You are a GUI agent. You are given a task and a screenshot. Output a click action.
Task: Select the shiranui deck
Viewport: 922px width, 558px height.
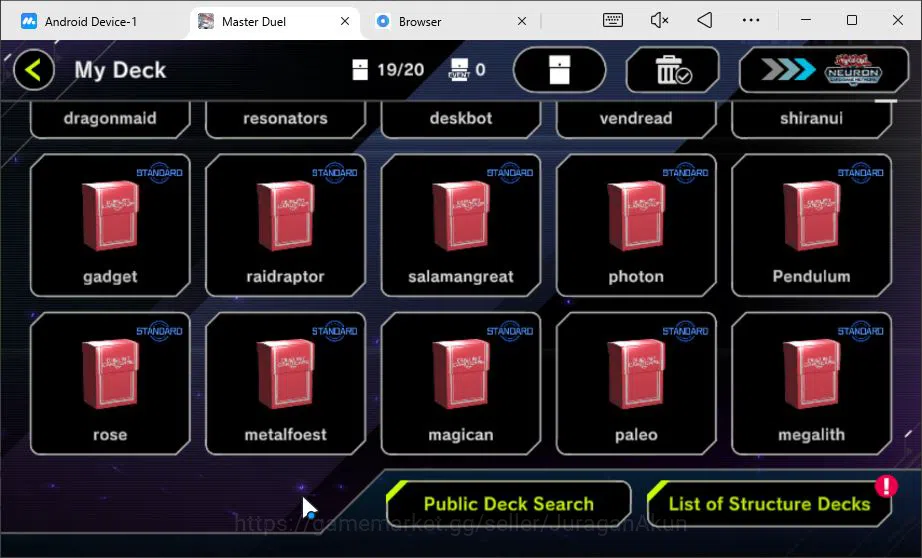(x=811, y=119)
